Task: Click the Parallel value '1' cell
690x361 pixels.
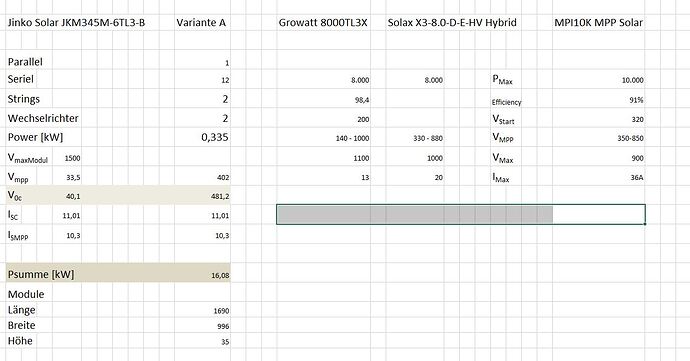Action: point(227,63)
